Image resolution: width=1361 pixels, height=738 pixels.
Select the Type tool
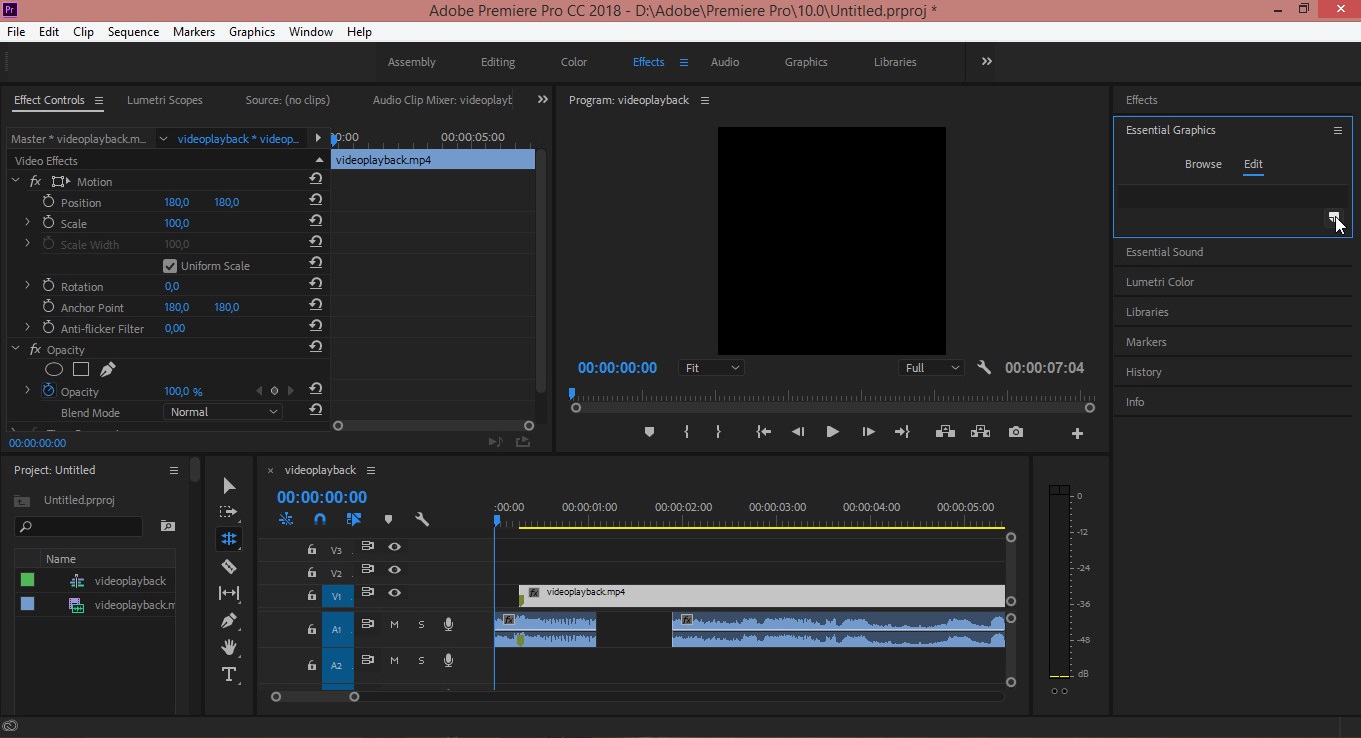click(x=229, y=674)
